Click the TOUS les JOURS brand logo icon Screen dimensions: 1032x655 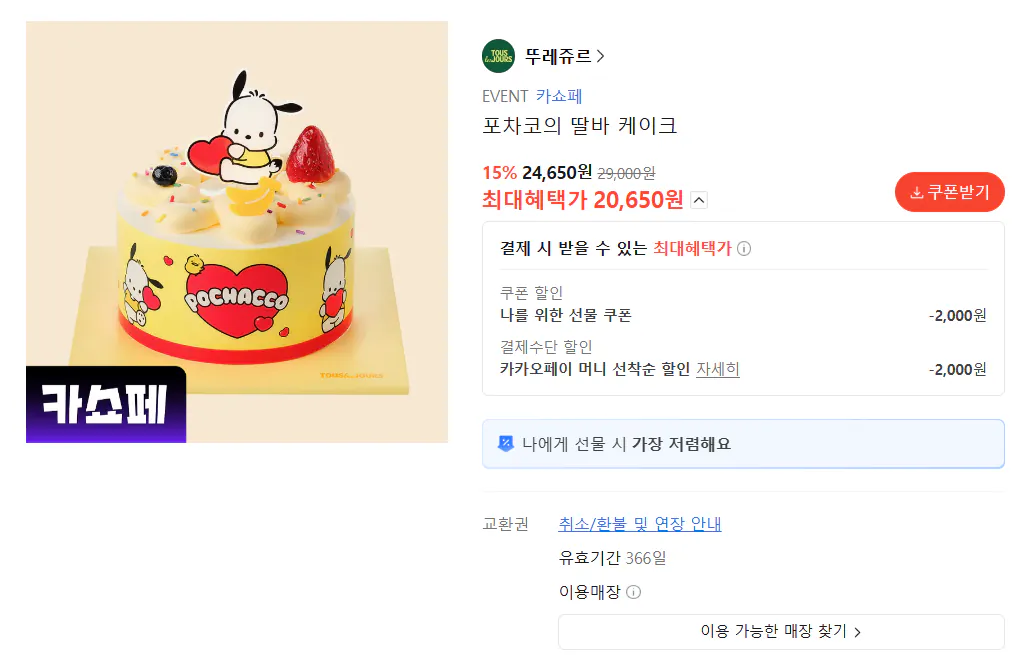497,56
